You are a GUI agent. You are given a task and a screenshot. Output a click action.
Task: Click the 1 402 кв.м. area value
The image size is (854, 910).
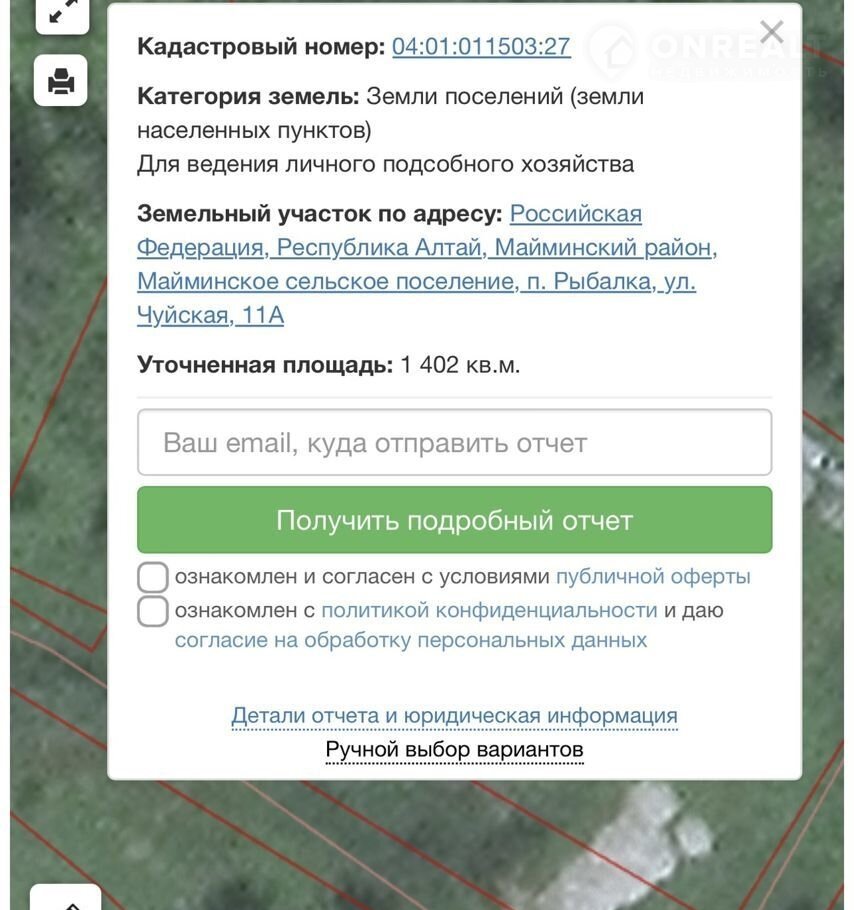coord(460,365)
